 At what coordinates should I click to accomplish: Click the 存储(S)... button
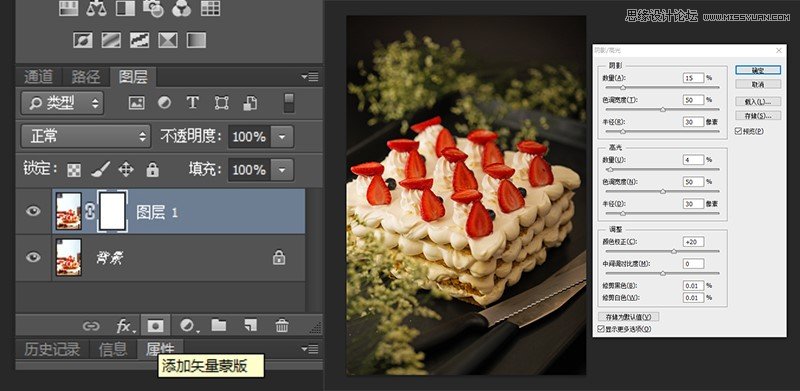758,115
